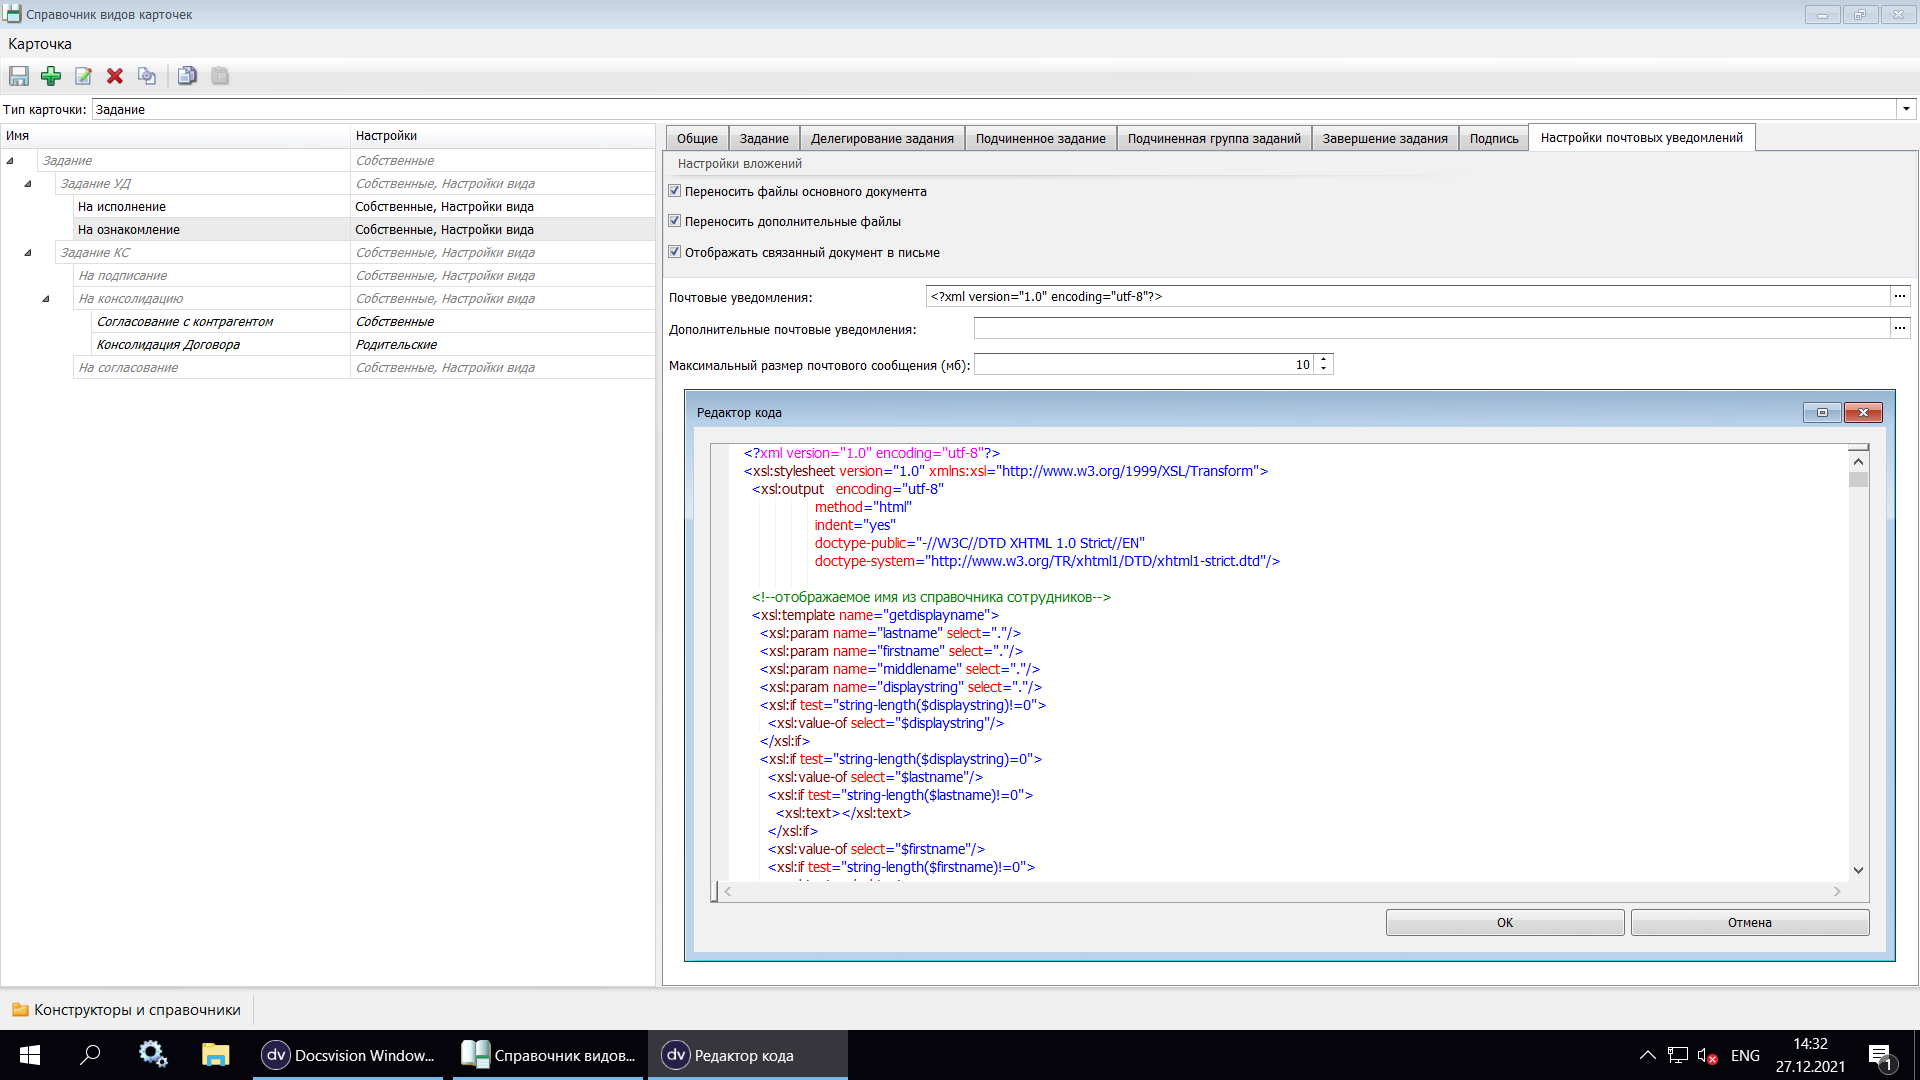Switch to the Подпись tab
The image size is (1920, 1080).
[x=1494, y=138]
